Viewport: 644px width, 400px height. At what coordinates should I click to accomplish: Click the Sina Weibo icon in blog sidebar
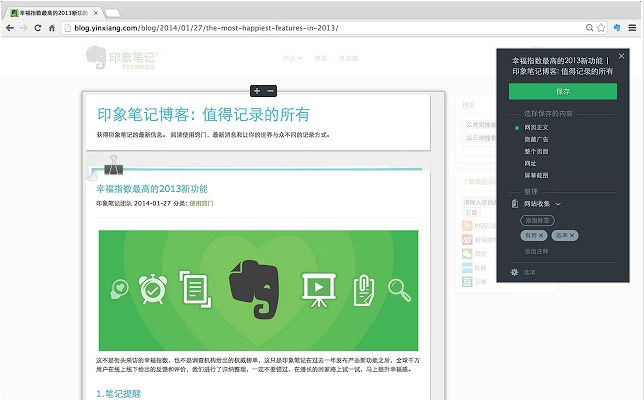click(467, 240)
